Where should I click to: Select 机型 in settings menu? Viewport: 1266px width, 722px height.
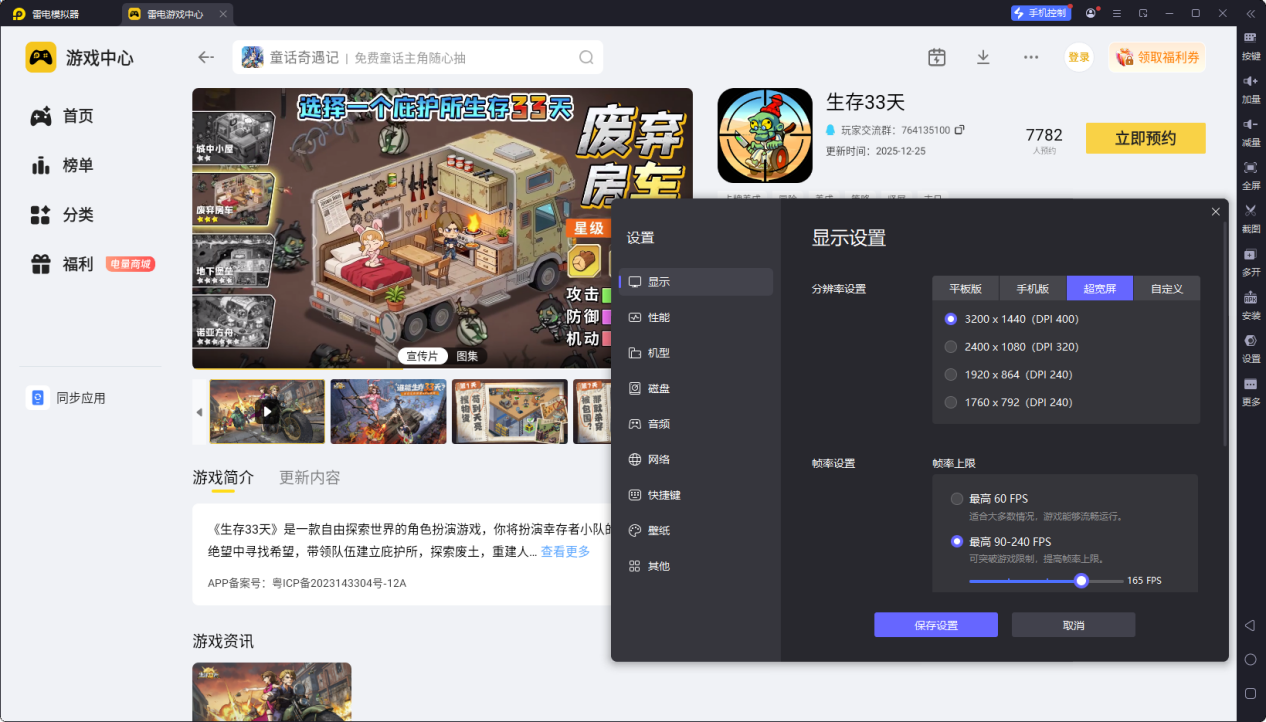point(696,353)
